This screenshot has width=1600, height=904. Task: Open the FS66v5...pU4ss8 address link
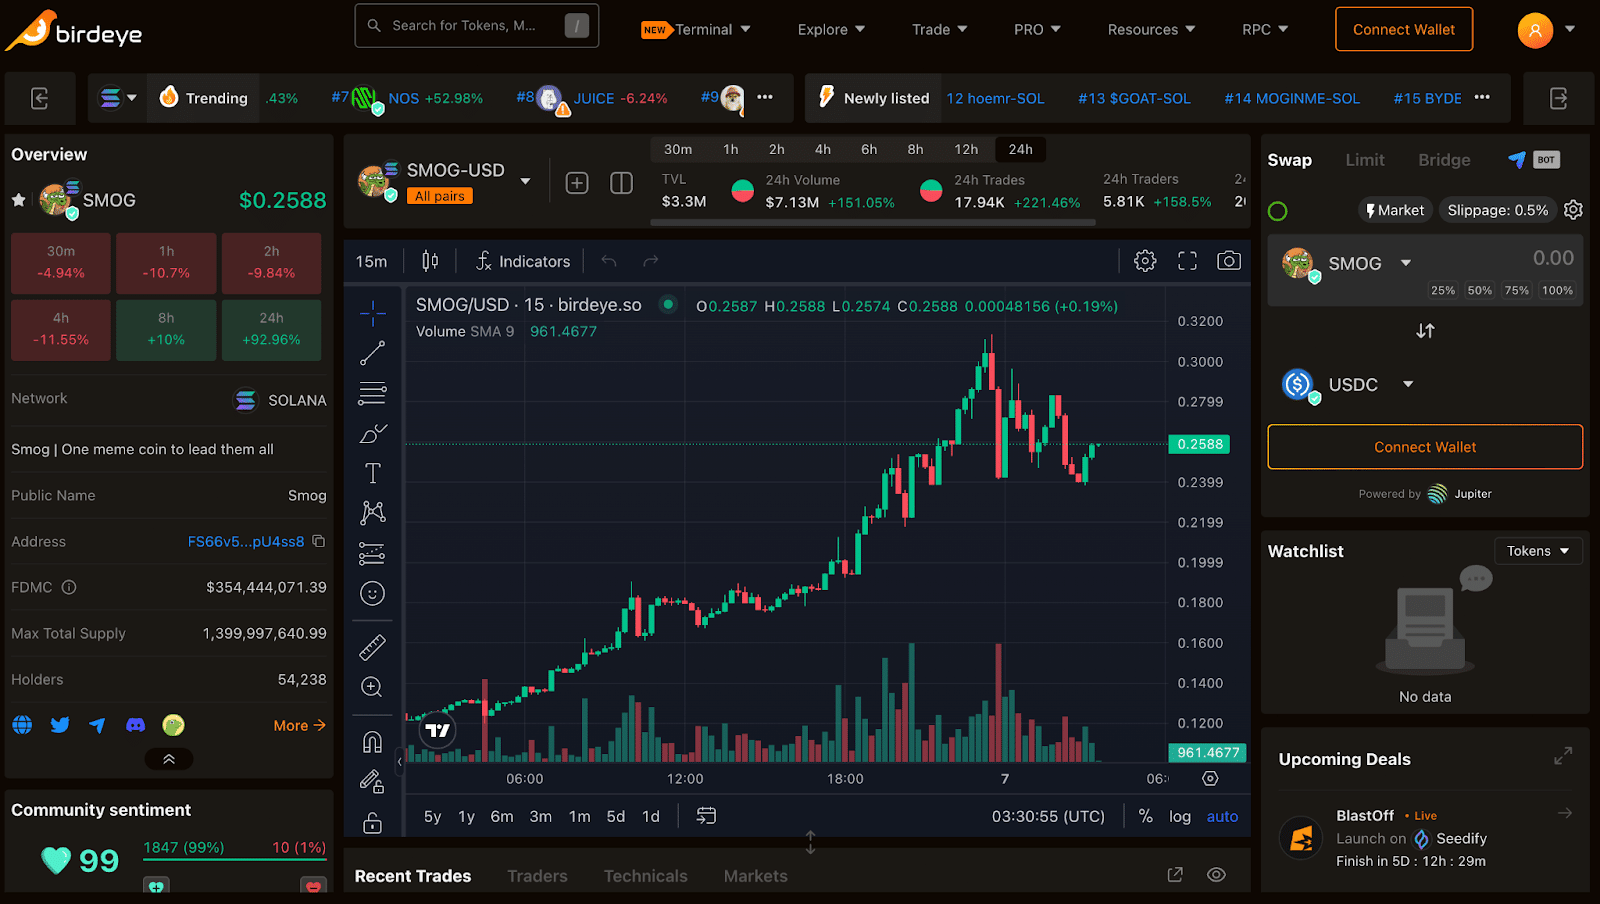pos(246,541)
